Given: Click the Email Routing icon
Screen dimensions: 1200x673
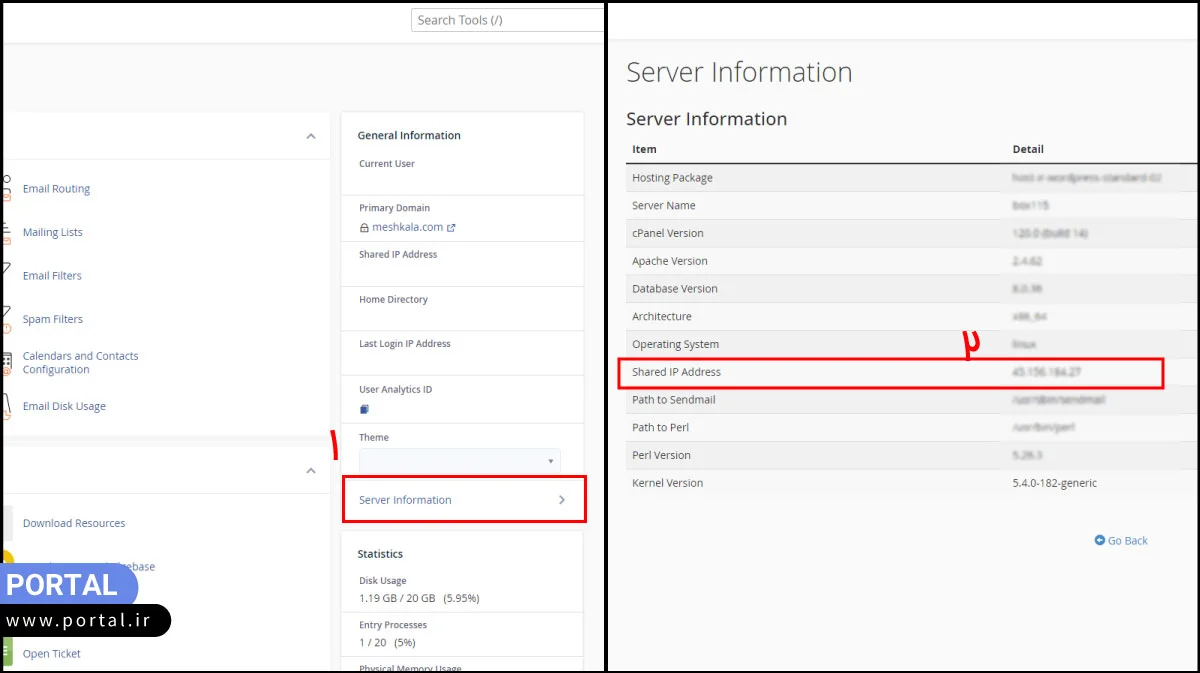Looking at the screenshot, I should [6, 189].
